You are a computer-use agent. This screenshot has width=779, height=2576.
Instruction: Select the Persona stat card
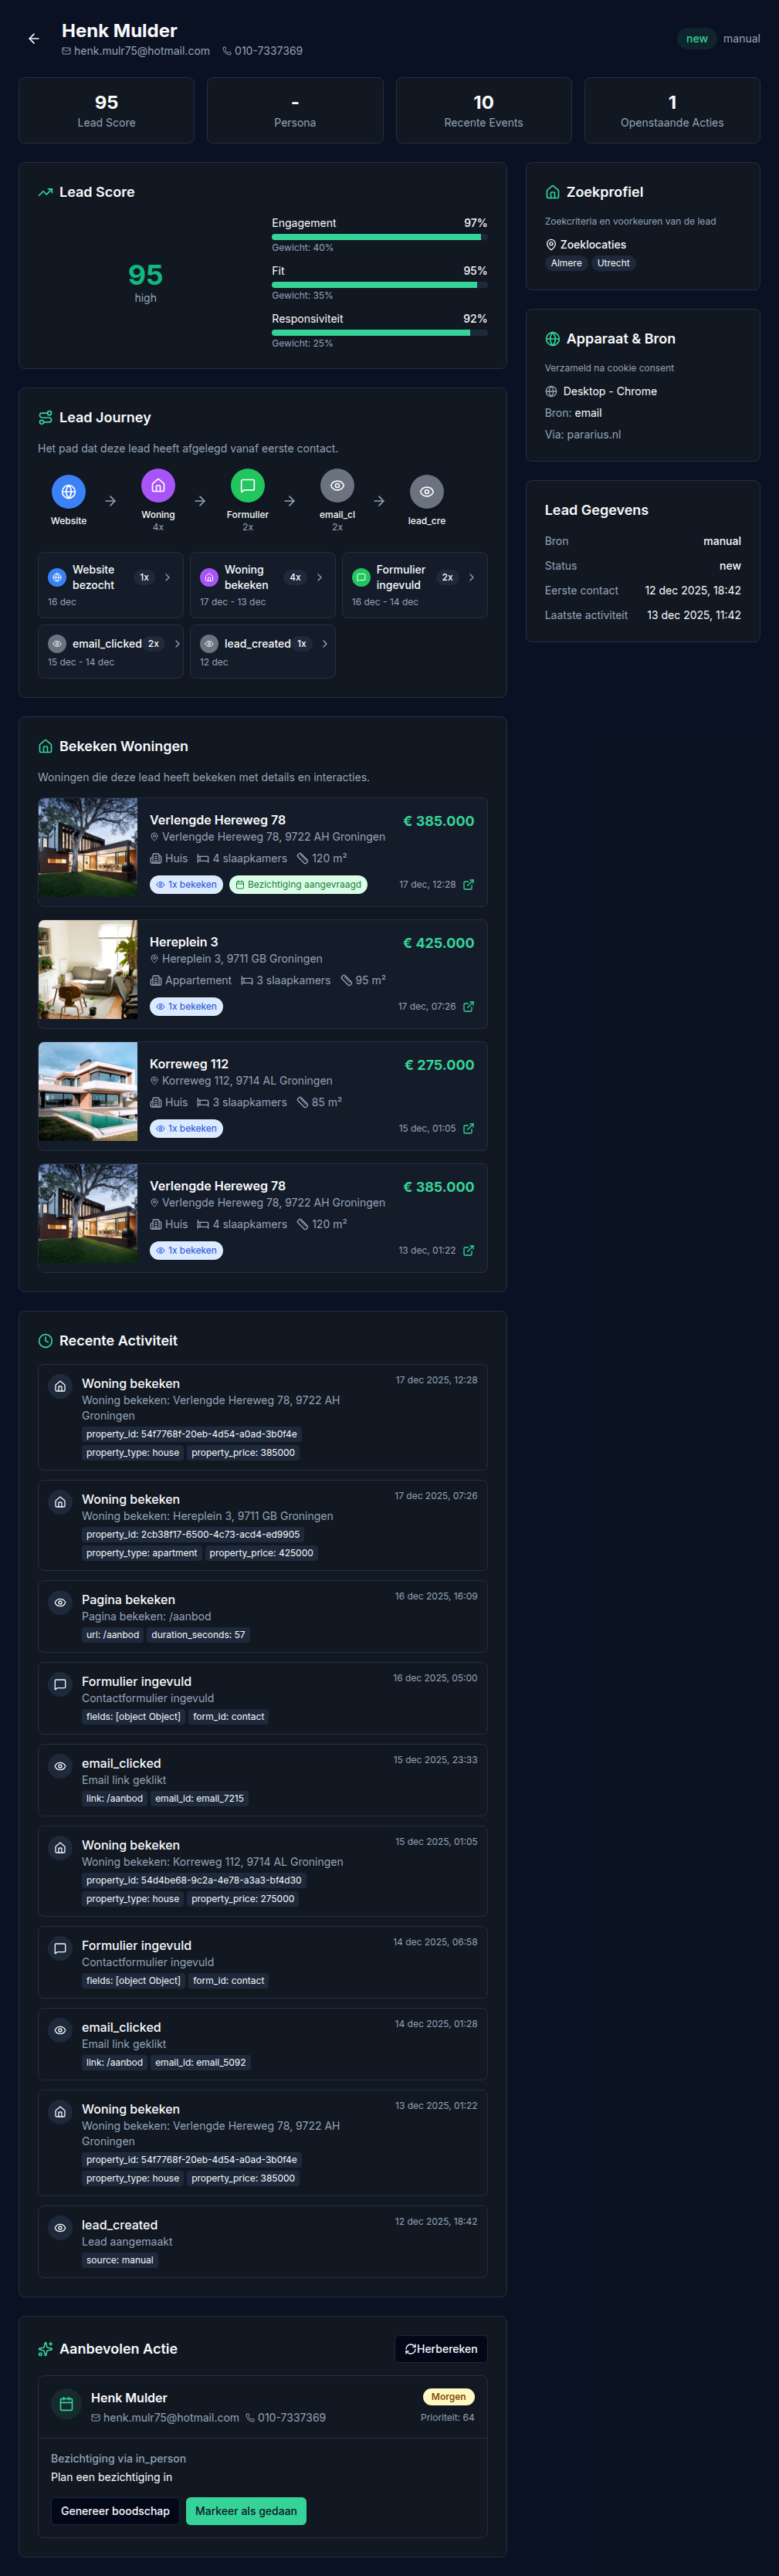(295, 111)
